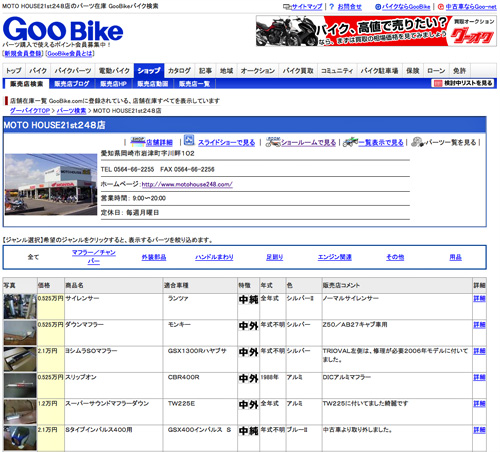Filter by 足廻り genre

click(275, 257)
